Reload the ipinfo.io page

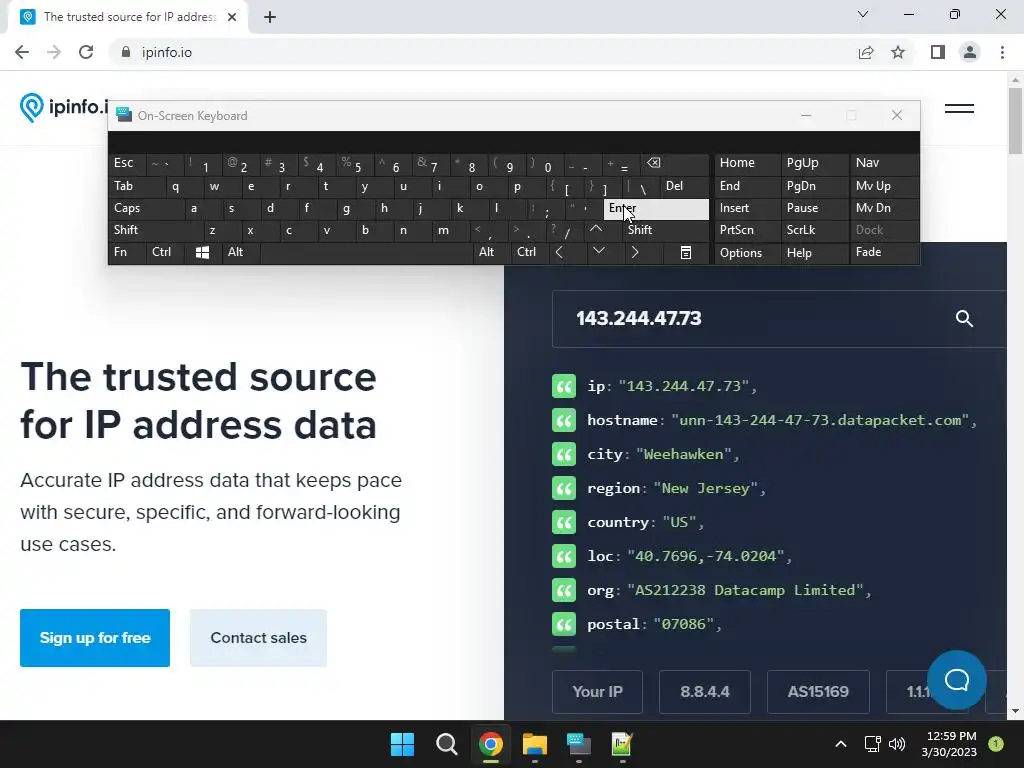click(x=86, y=52)
